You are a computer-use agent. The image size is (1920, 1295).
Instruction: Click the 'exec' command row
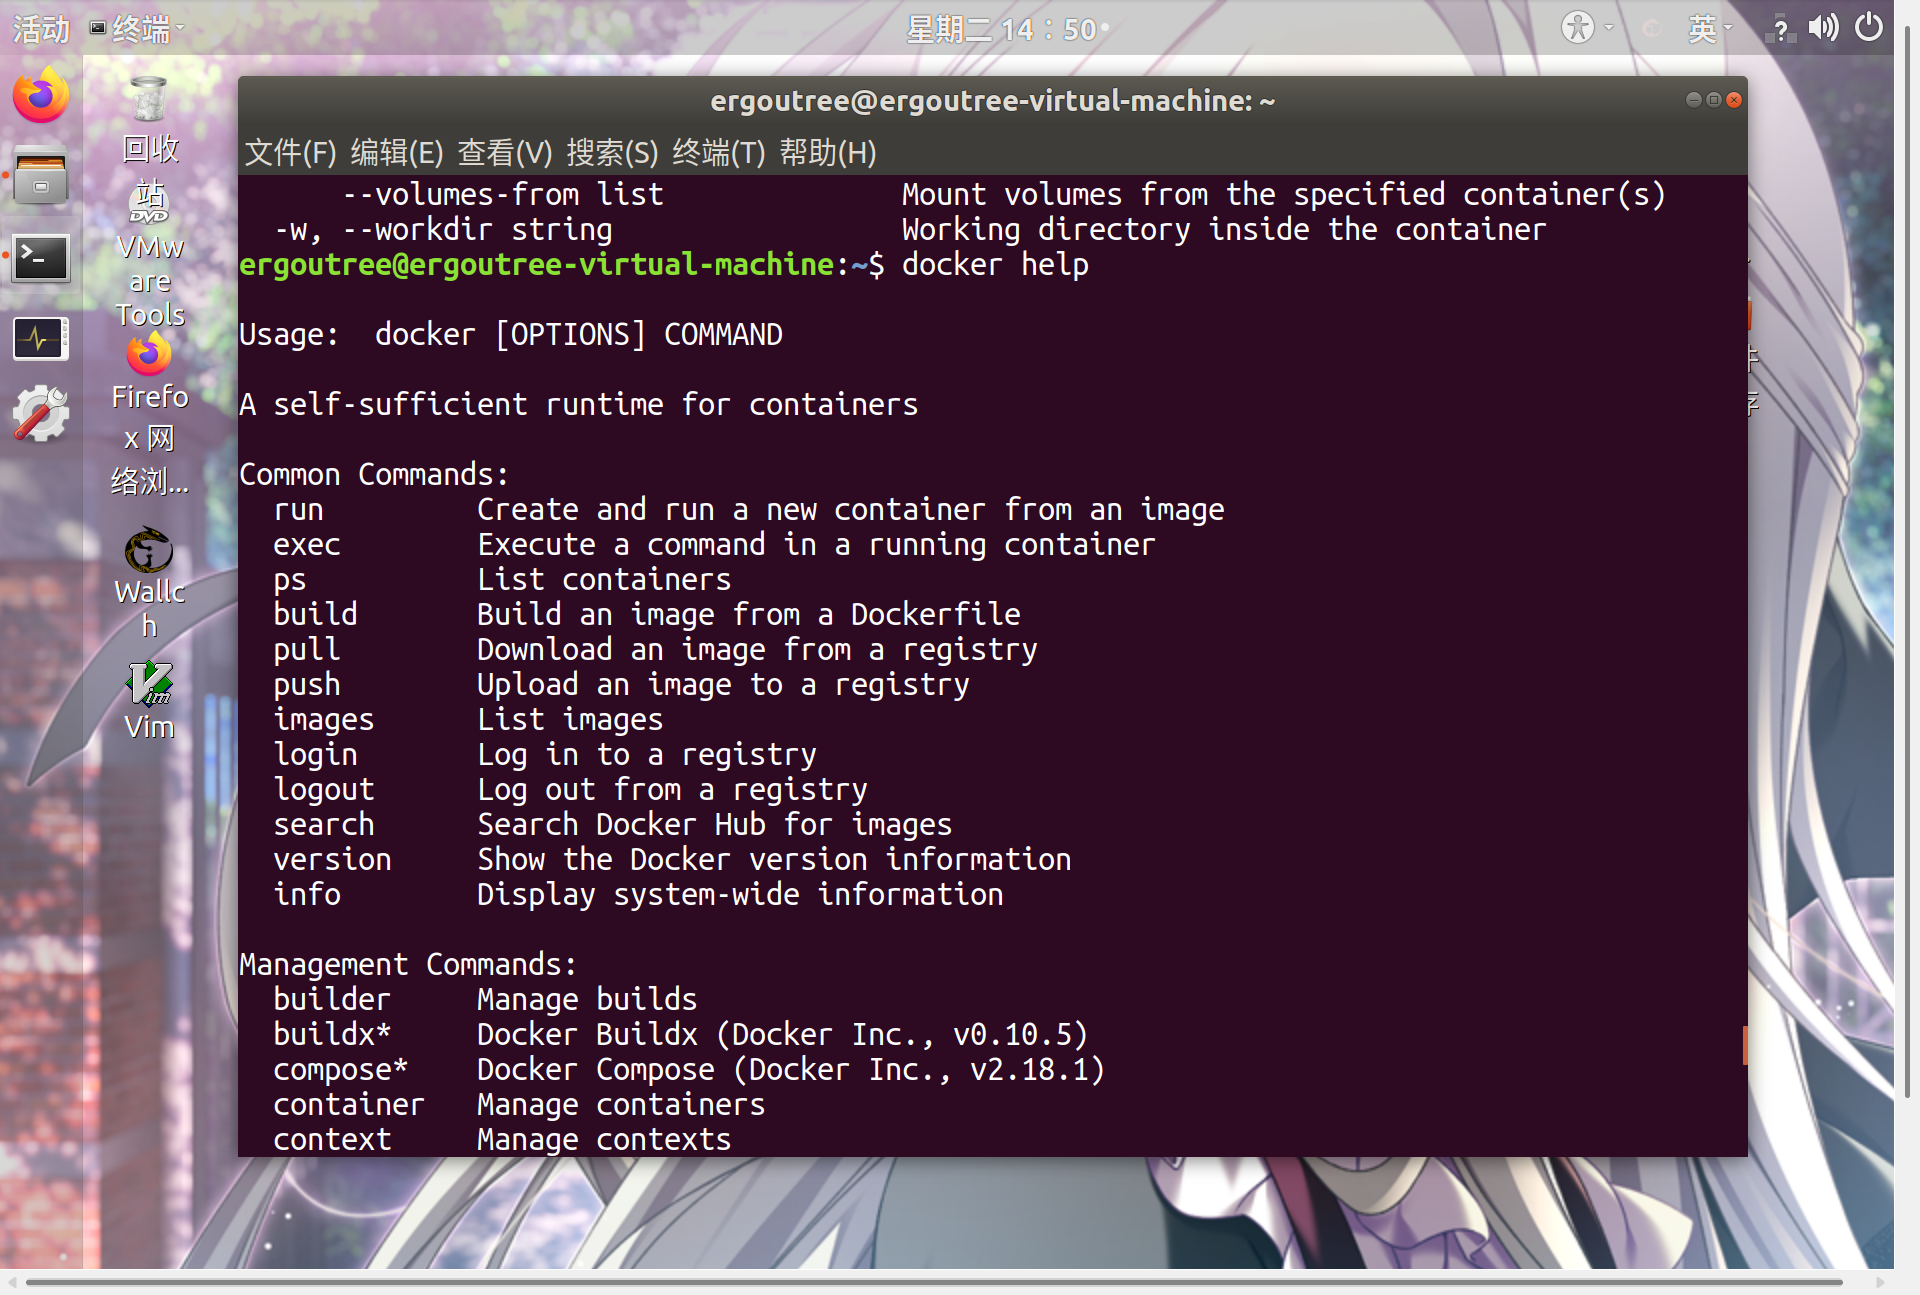point(714,545)
